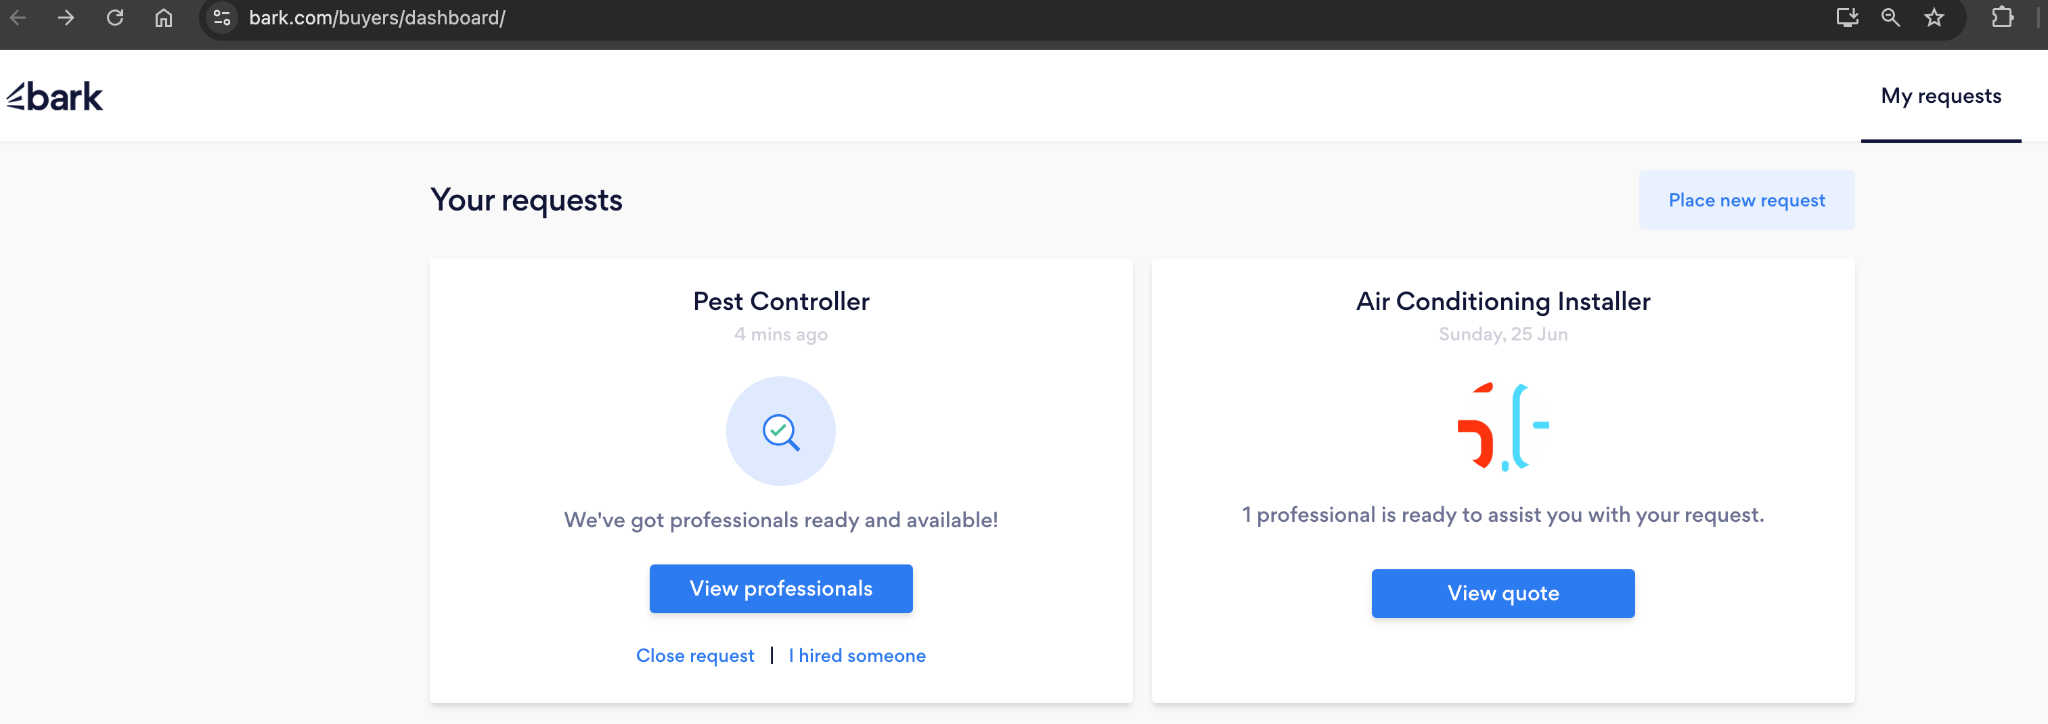The width and height of the screenshot is (2048, 724).
Task: Click the I hired someone link
Action: [857, 656]
